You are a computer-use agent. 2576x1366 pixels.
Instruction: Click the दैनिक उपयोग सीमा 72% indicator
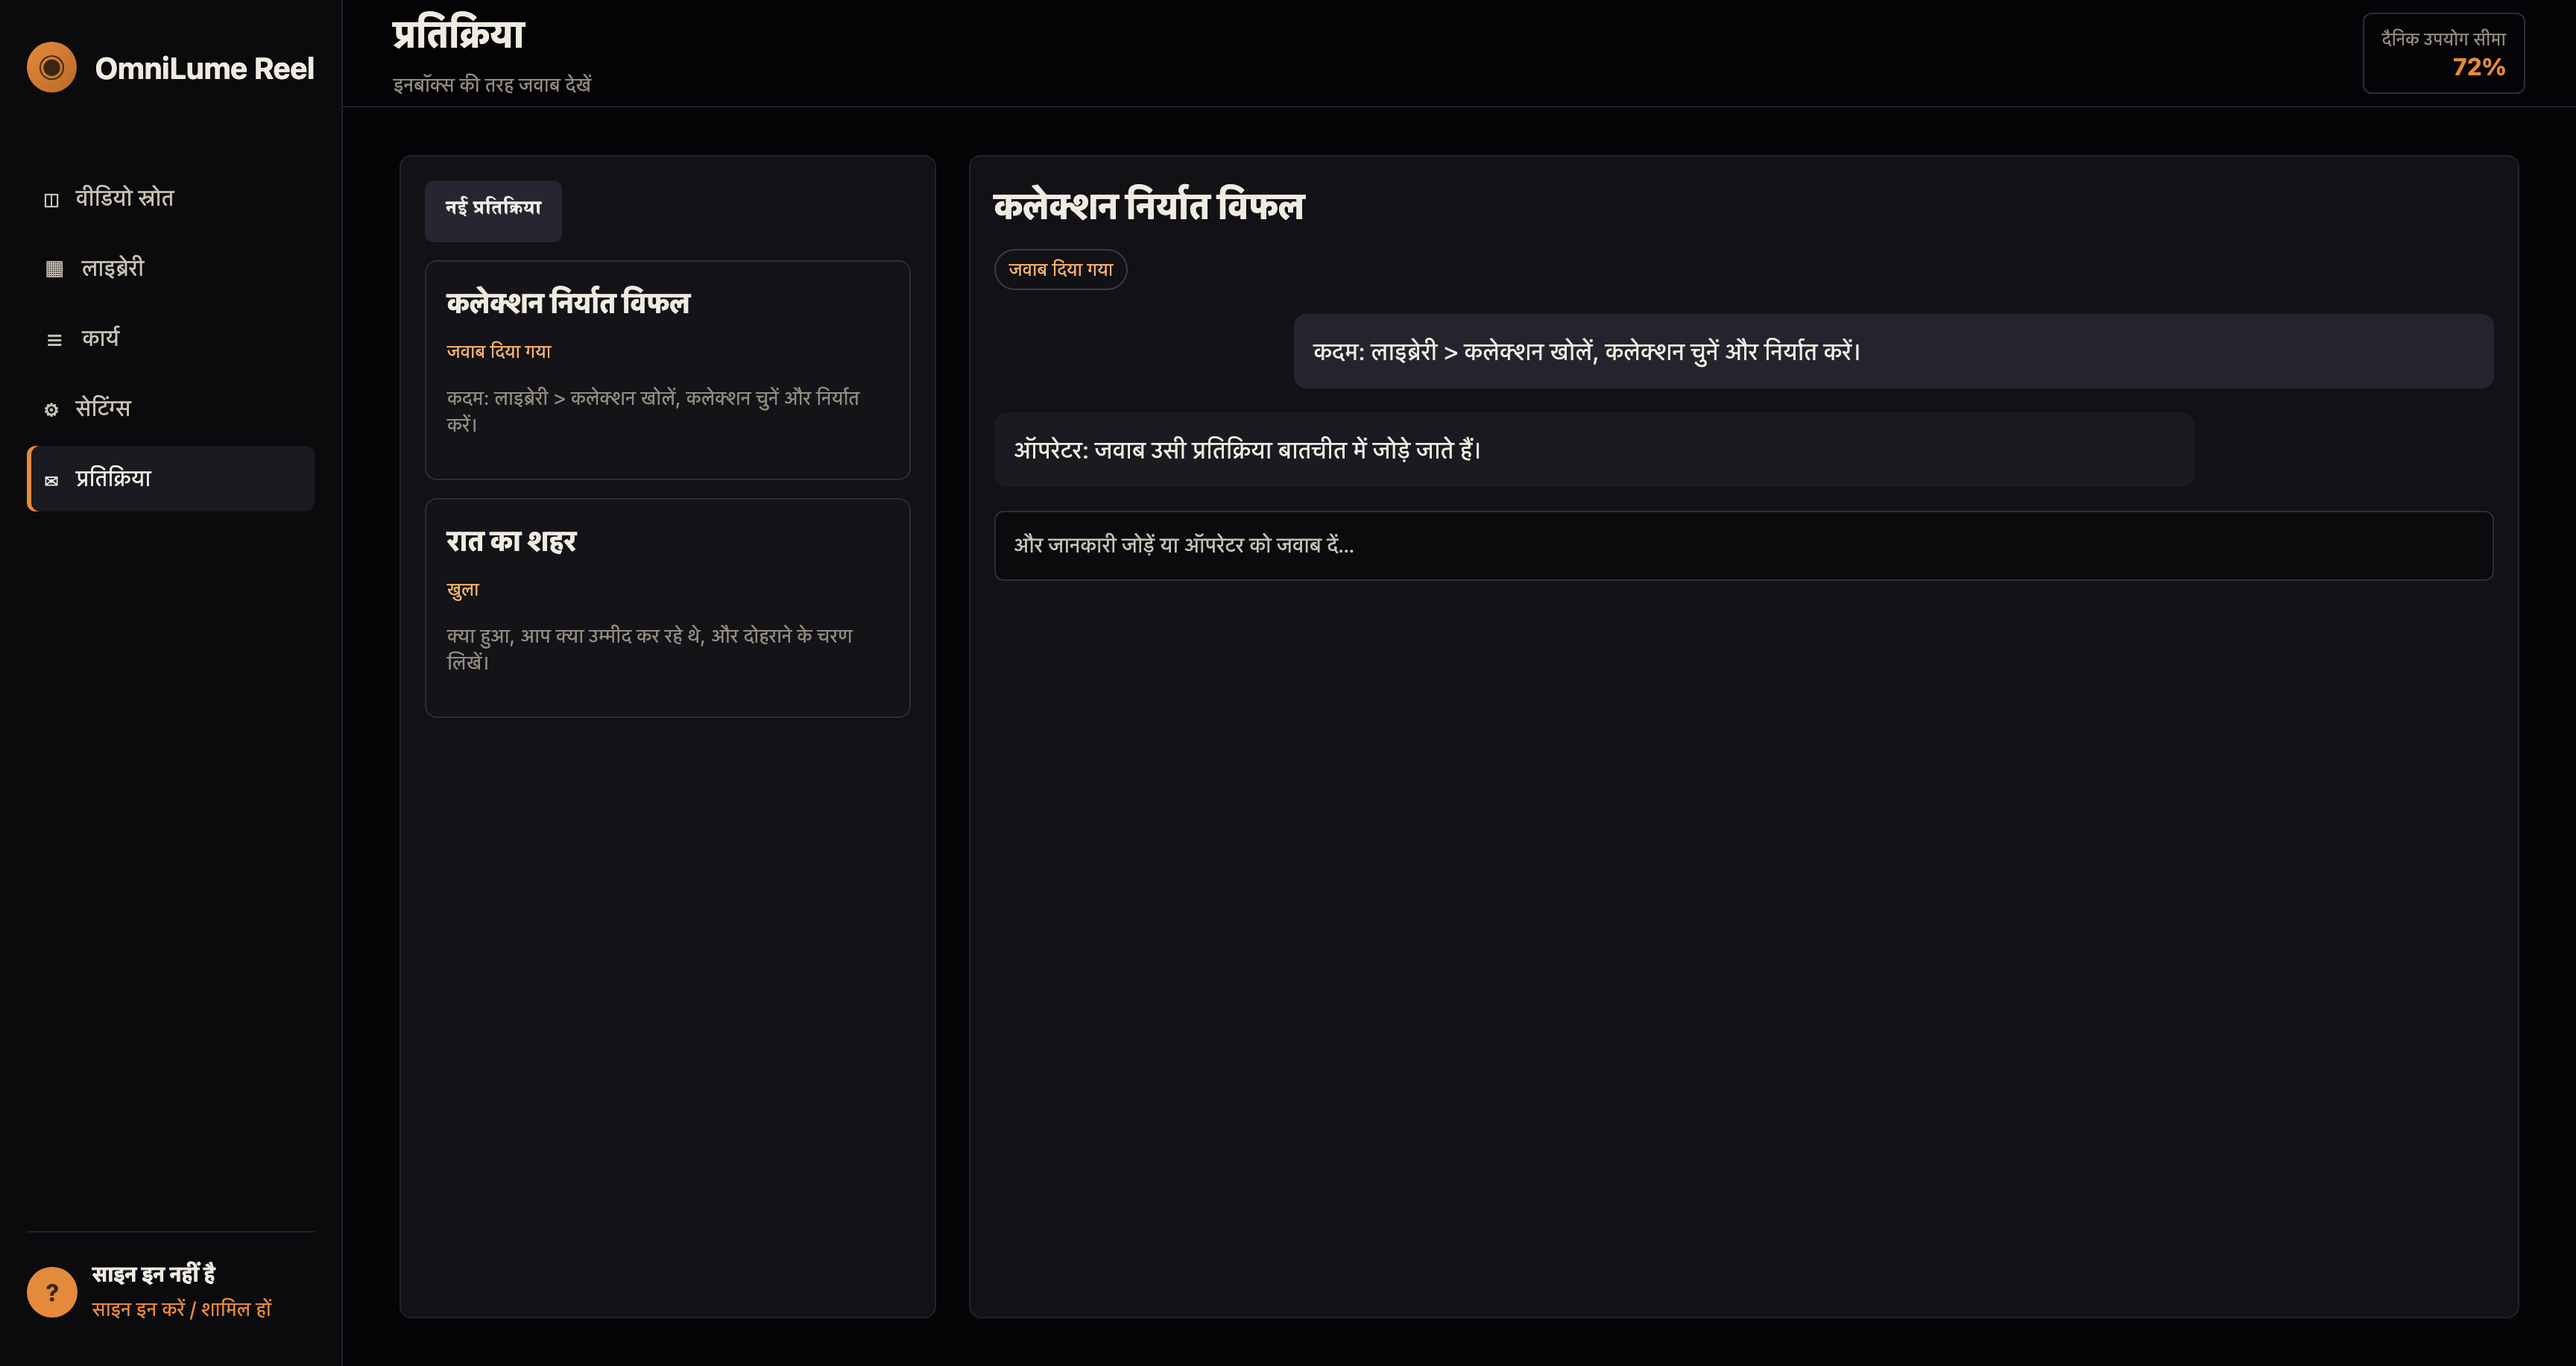click(x=2443, y=53)
